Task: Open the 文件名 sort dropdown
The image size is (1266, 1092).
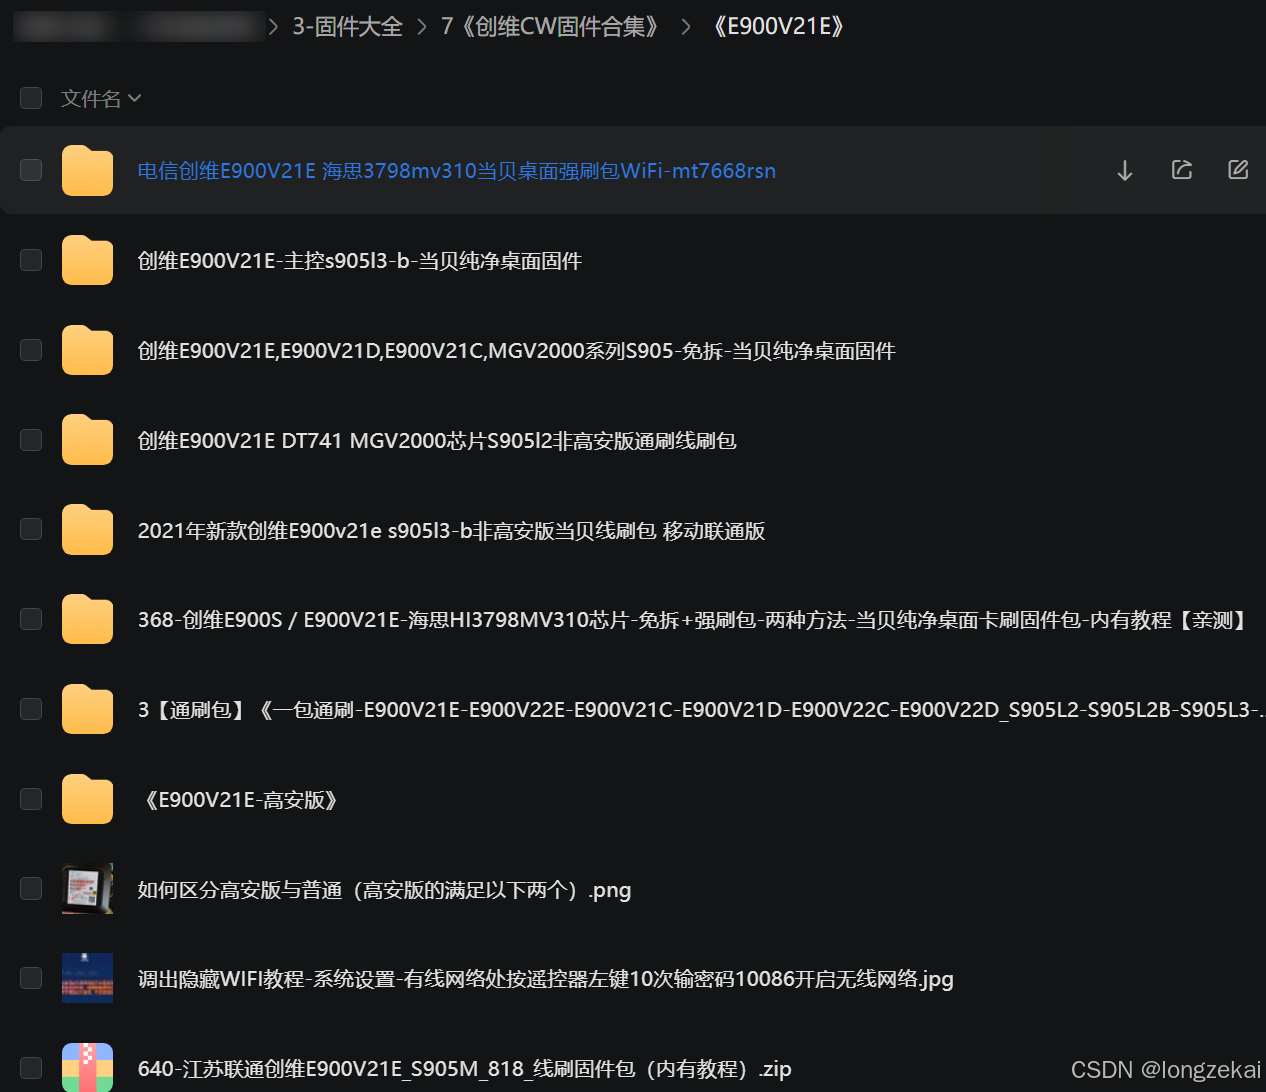Action: pos(101,98)
